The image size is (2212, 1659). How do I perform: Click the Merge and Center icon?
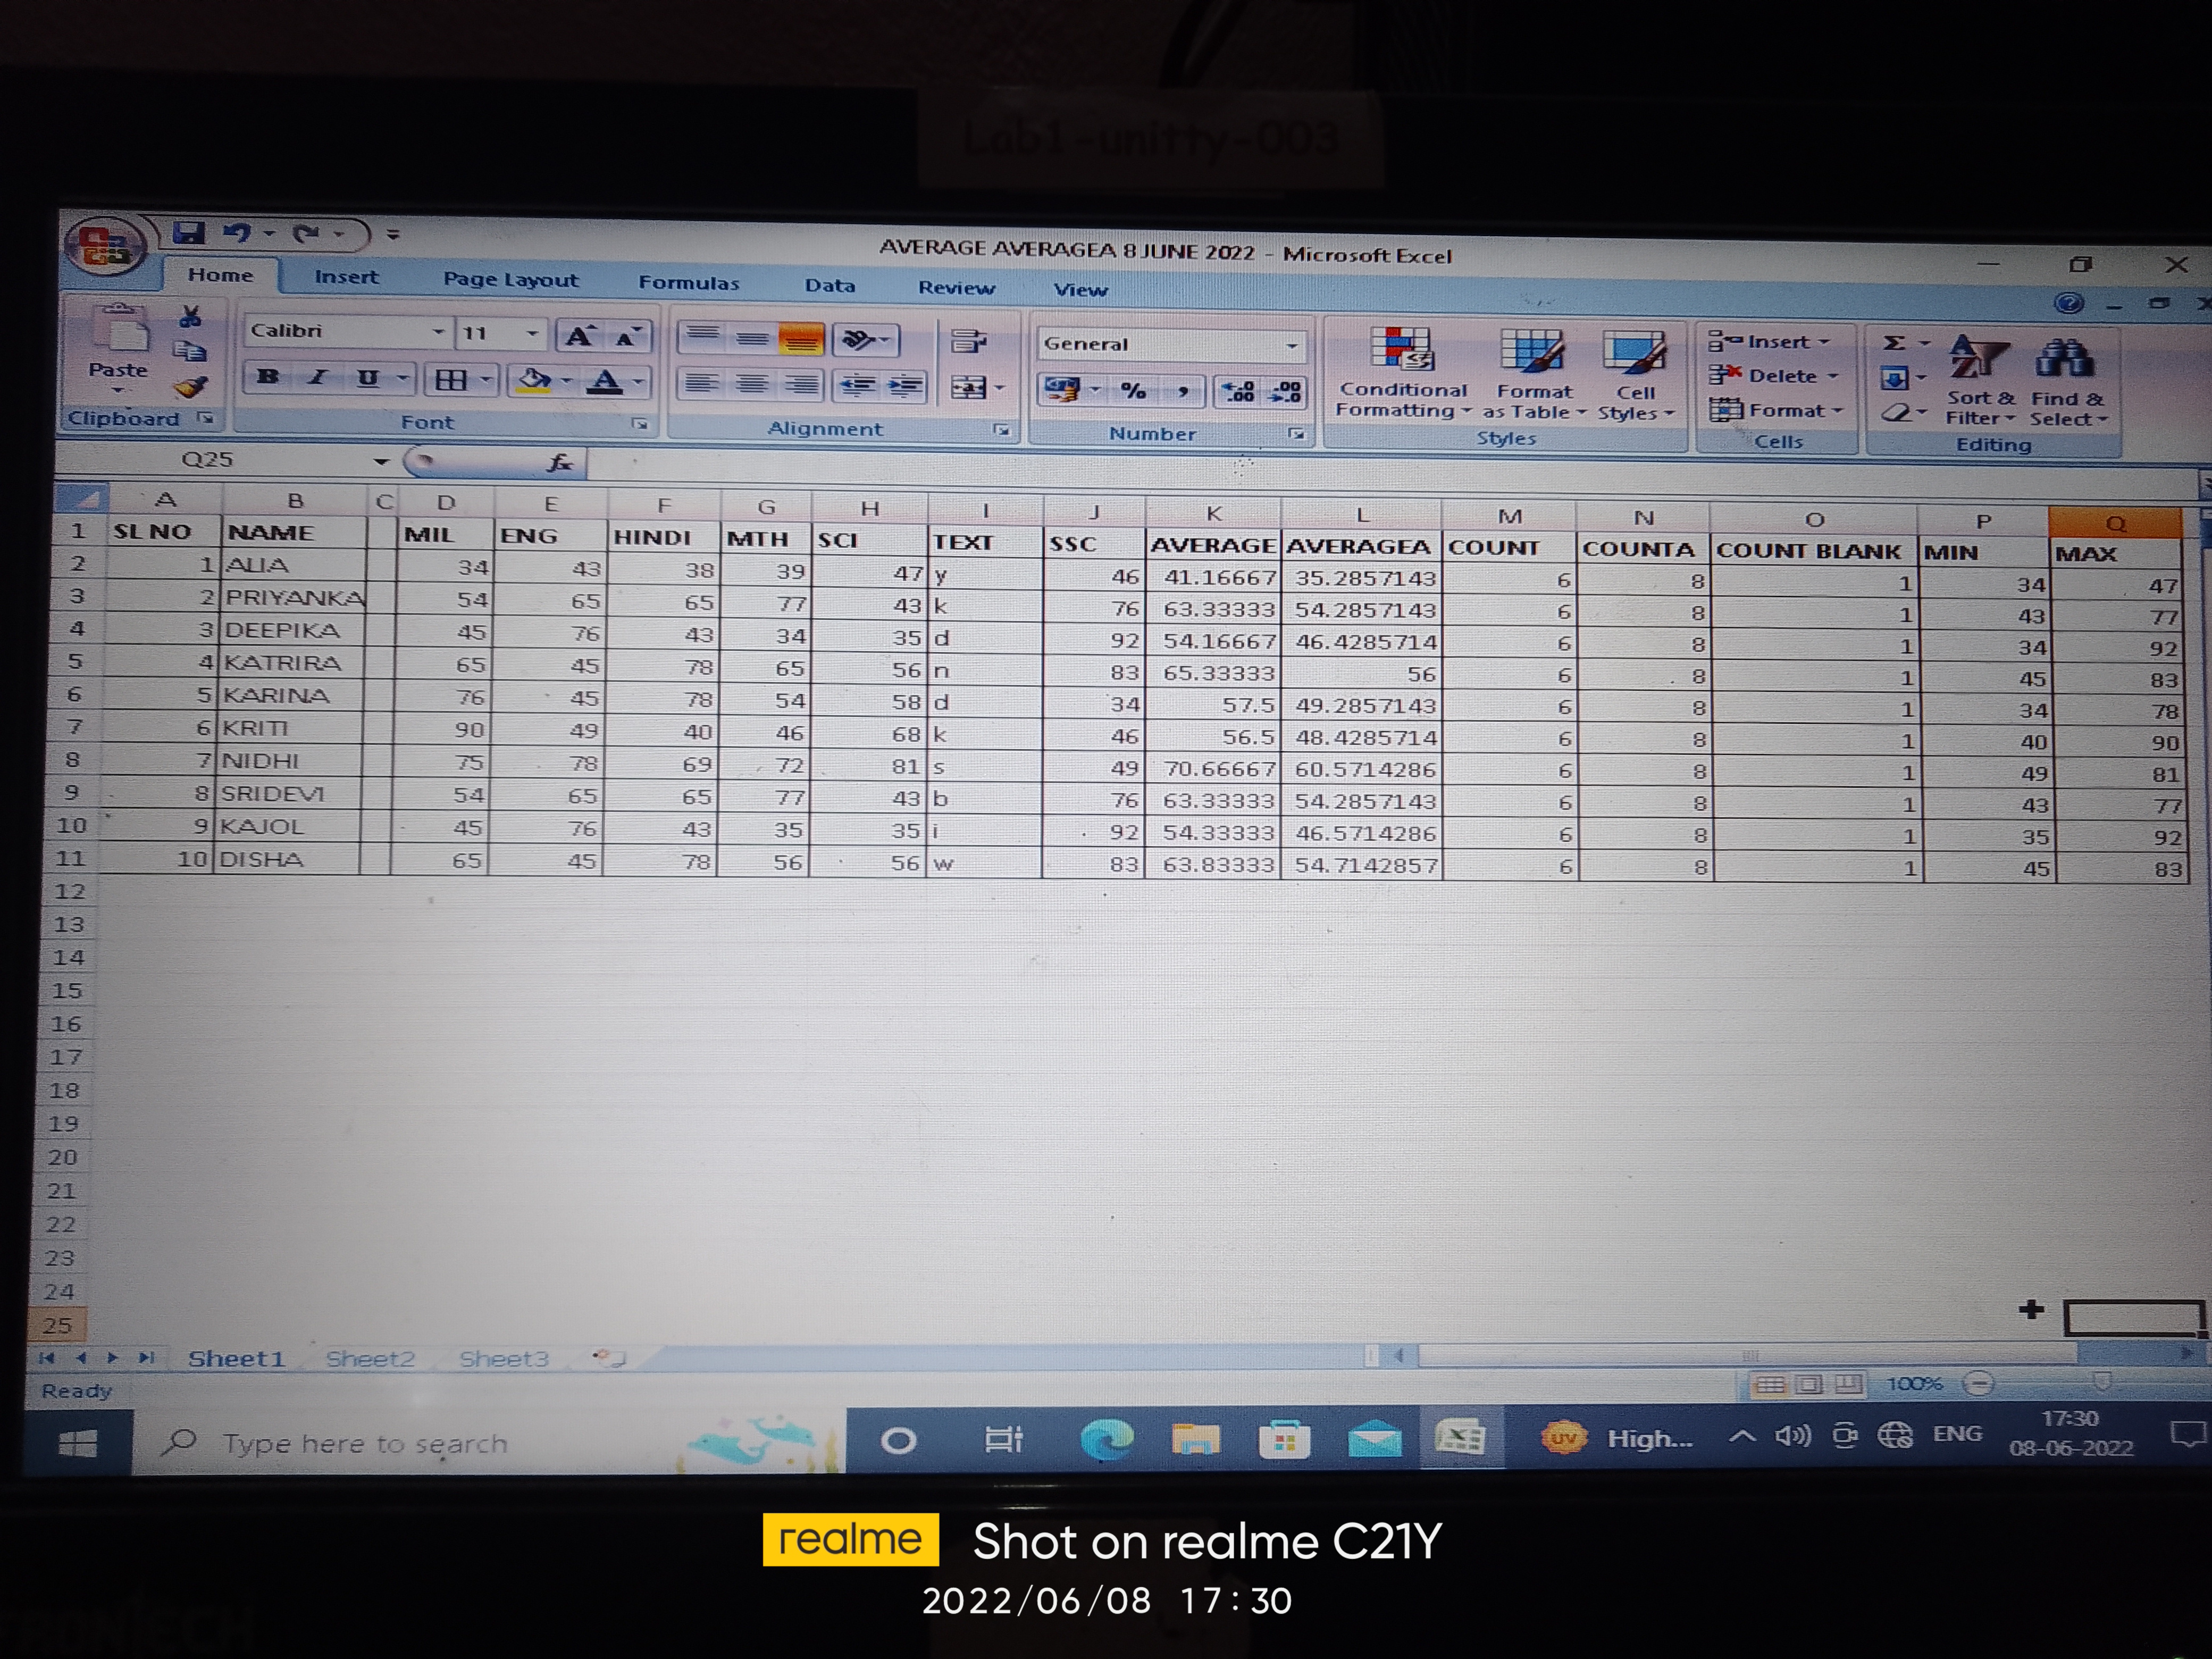coord(968,388)
